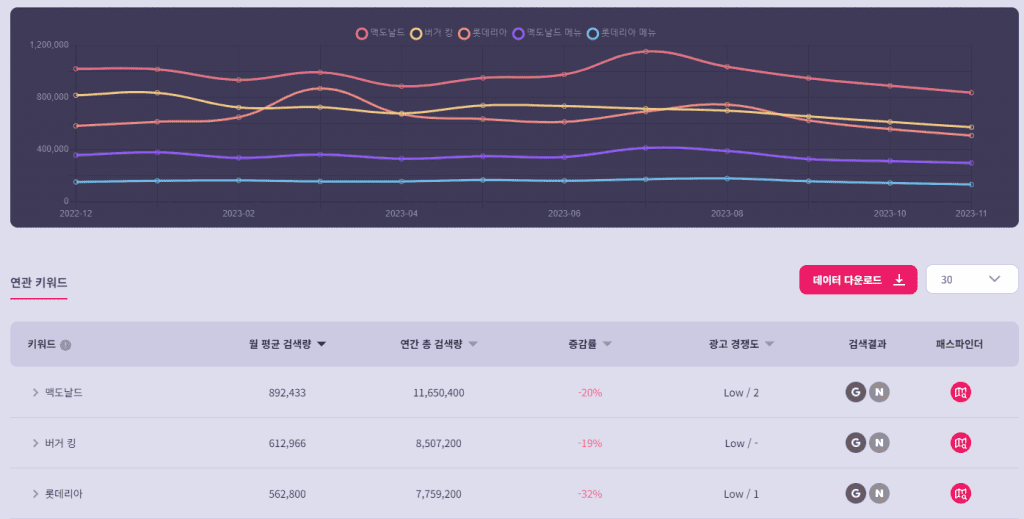Click 롯데리아 메뉴 data point at 2023-08
The width and height of the screenshot is (1024, 519).
[727, 178]
